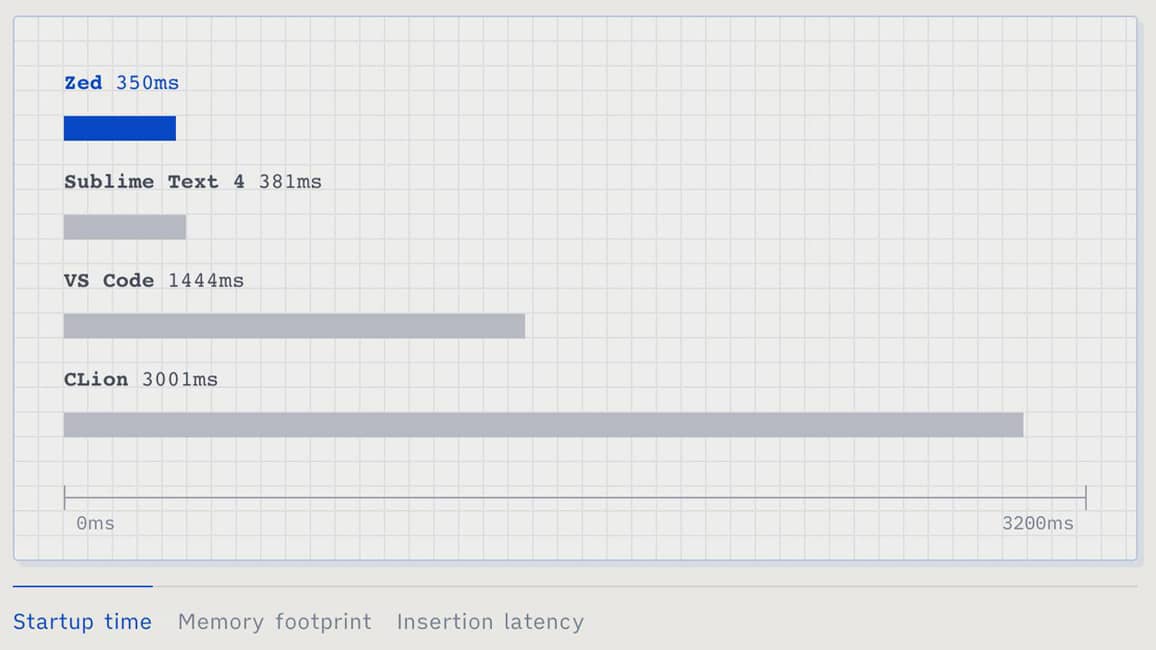Select the Startup time tab
1156x650 pixels.
pyautogui.click(x=82, y=622)
